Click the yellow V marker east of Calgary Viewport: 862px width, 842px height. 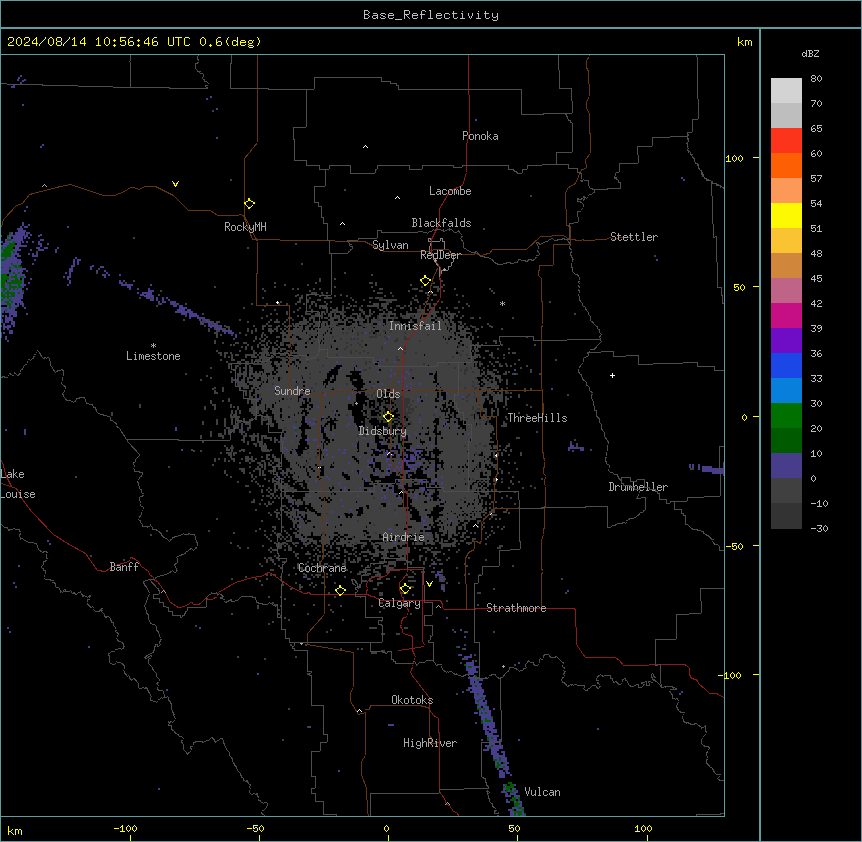pos(429,584)
